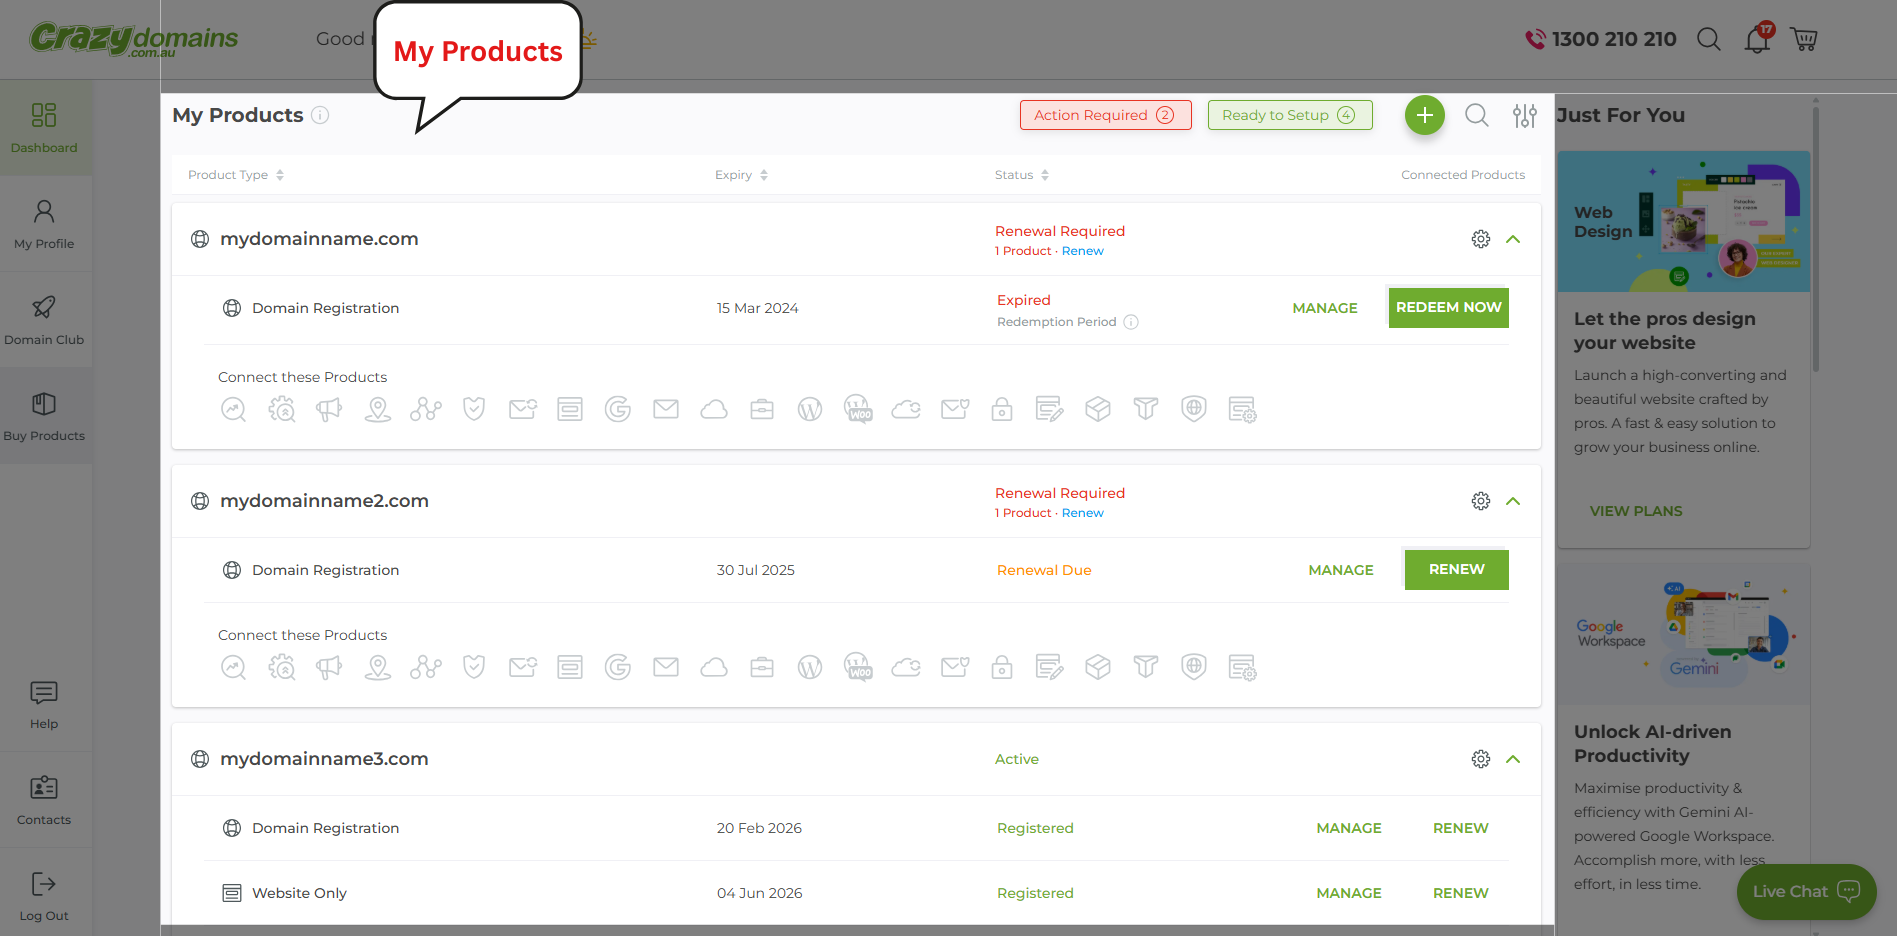
Task: Click MANAGE for the Website Only product
Action: click(x=1349, y=893)
